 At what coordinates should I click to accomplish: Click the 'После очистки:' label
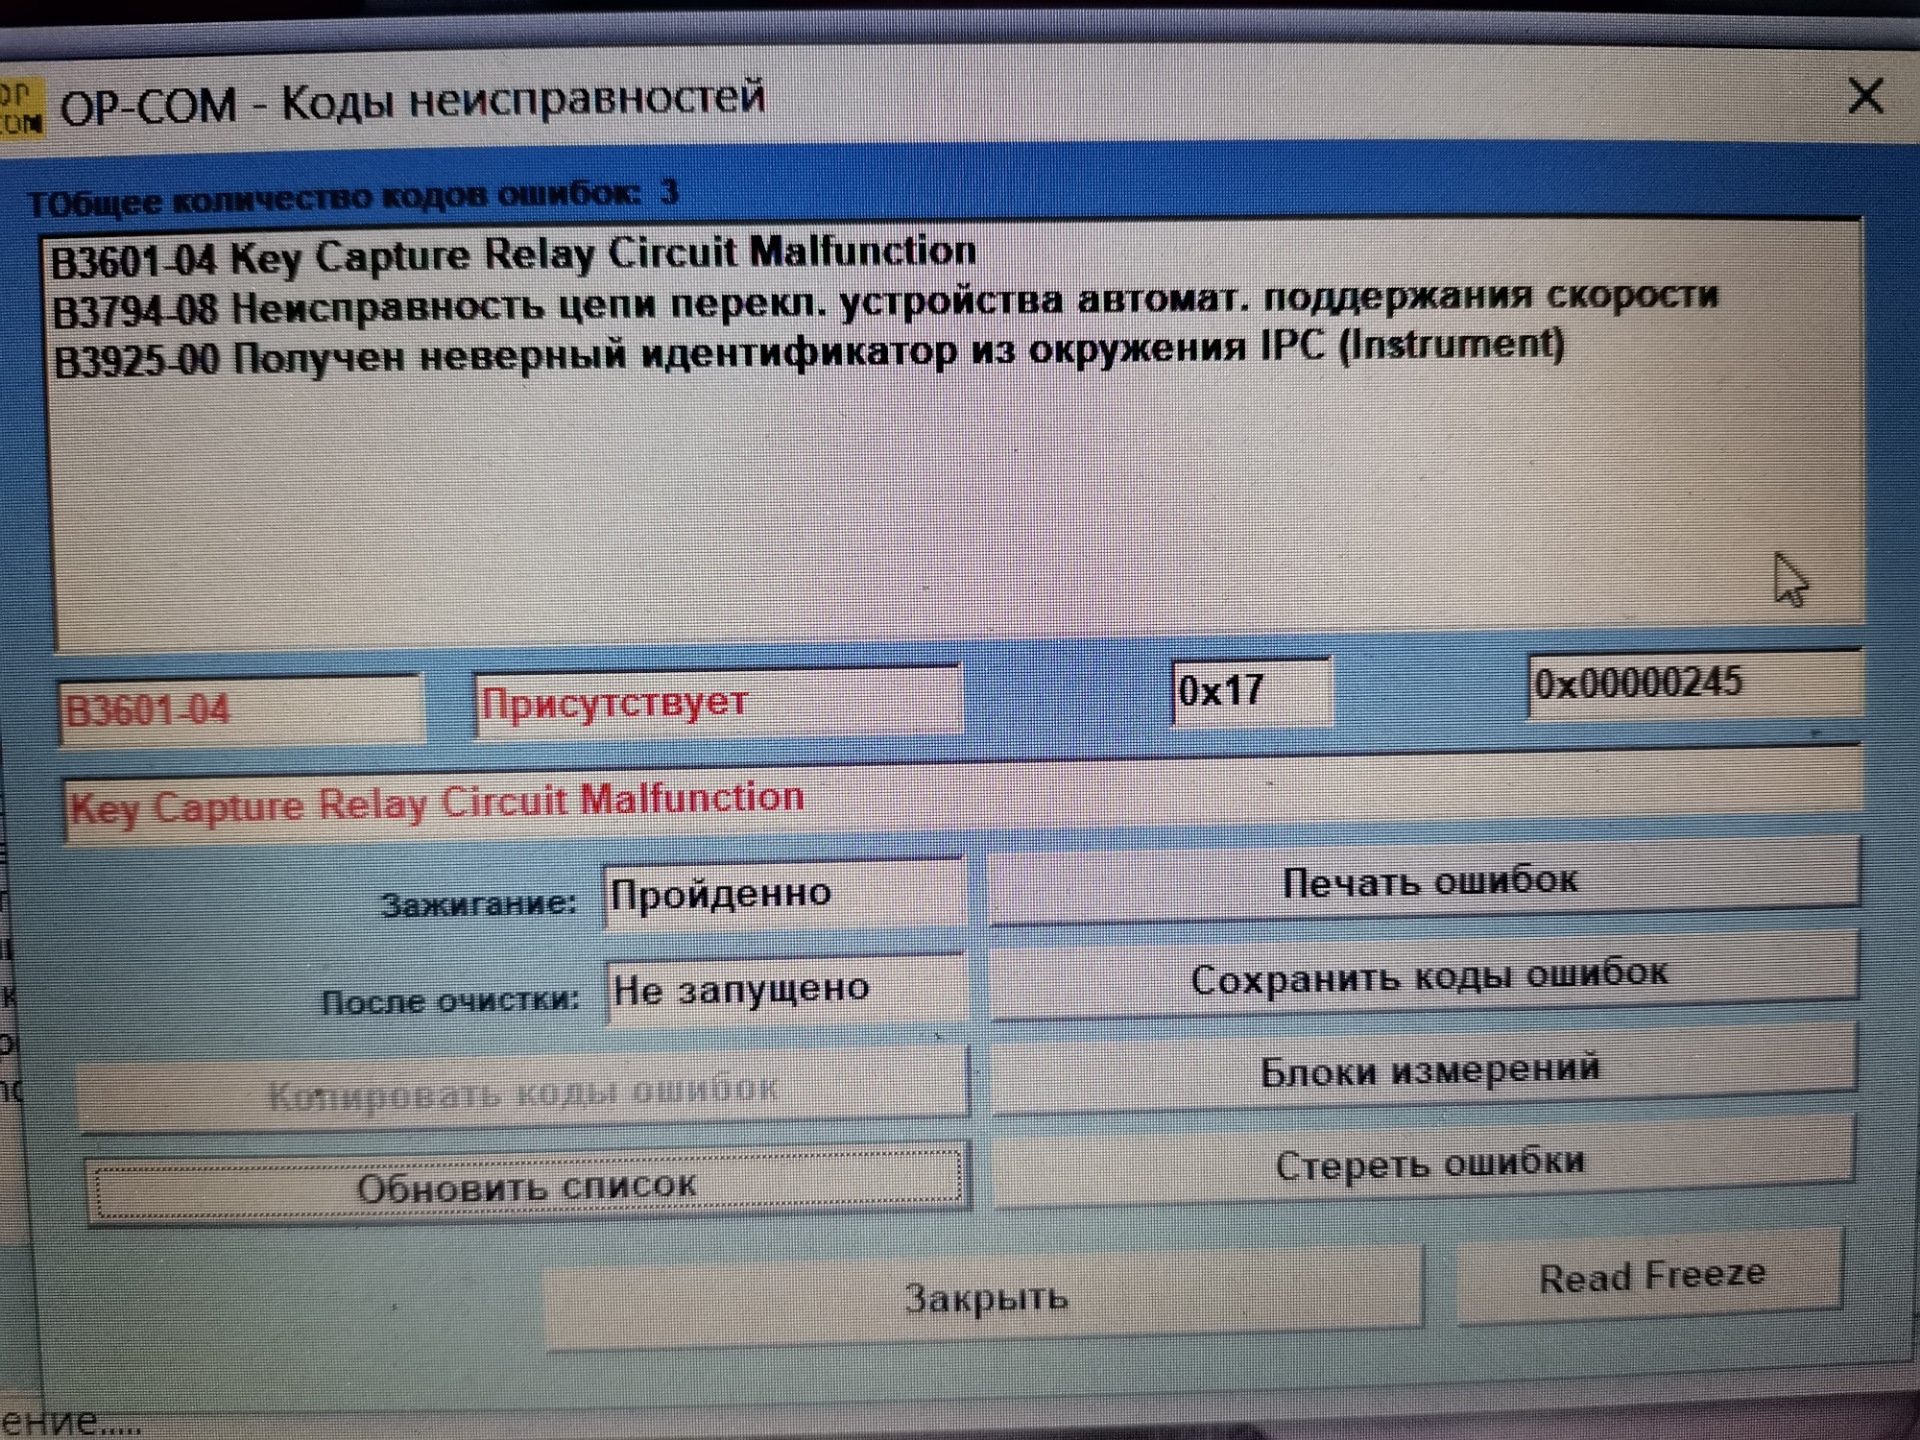[450, 1000]
